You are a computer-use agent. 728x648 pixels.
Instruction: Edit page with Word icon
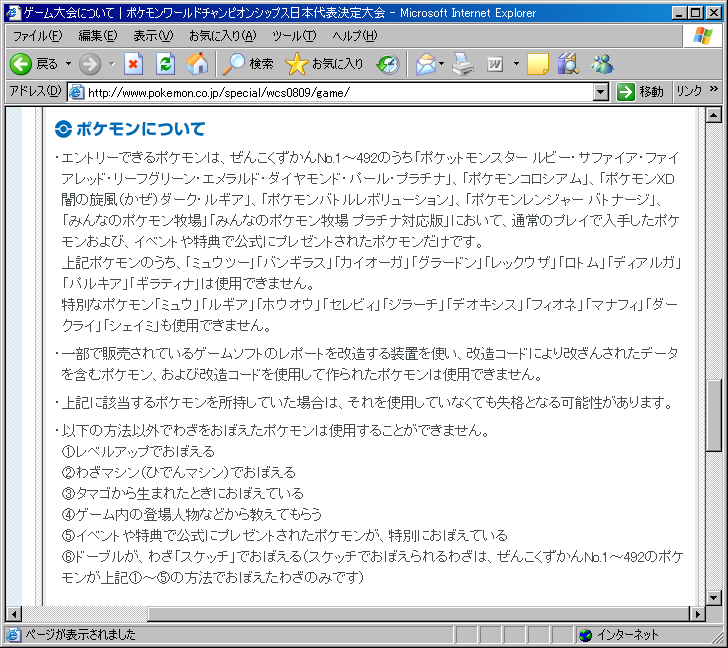tap(495, 64)
